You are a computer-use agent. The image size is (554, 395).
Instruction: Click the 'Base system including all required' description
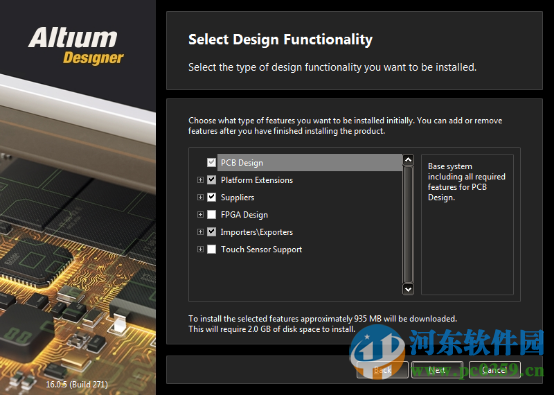click(466, 182)
